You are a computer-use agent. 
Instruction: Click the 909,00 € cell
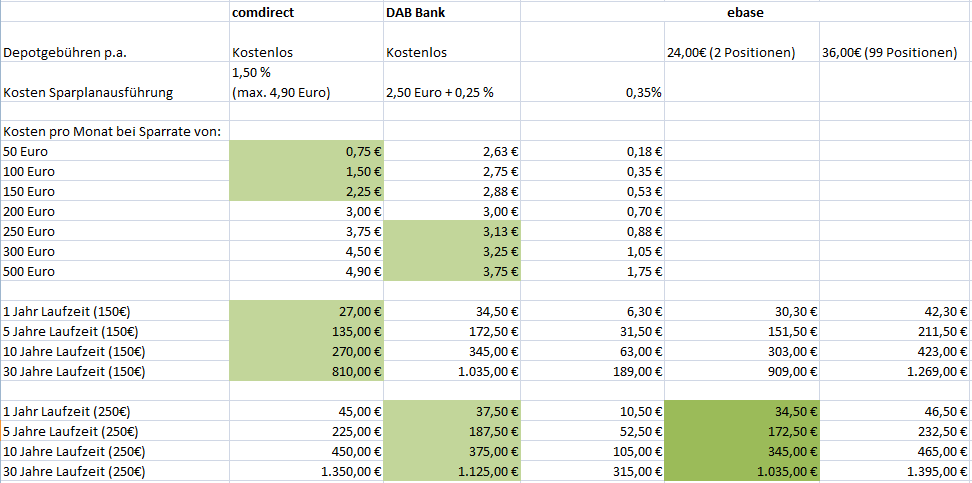click(x=741, y=371)
